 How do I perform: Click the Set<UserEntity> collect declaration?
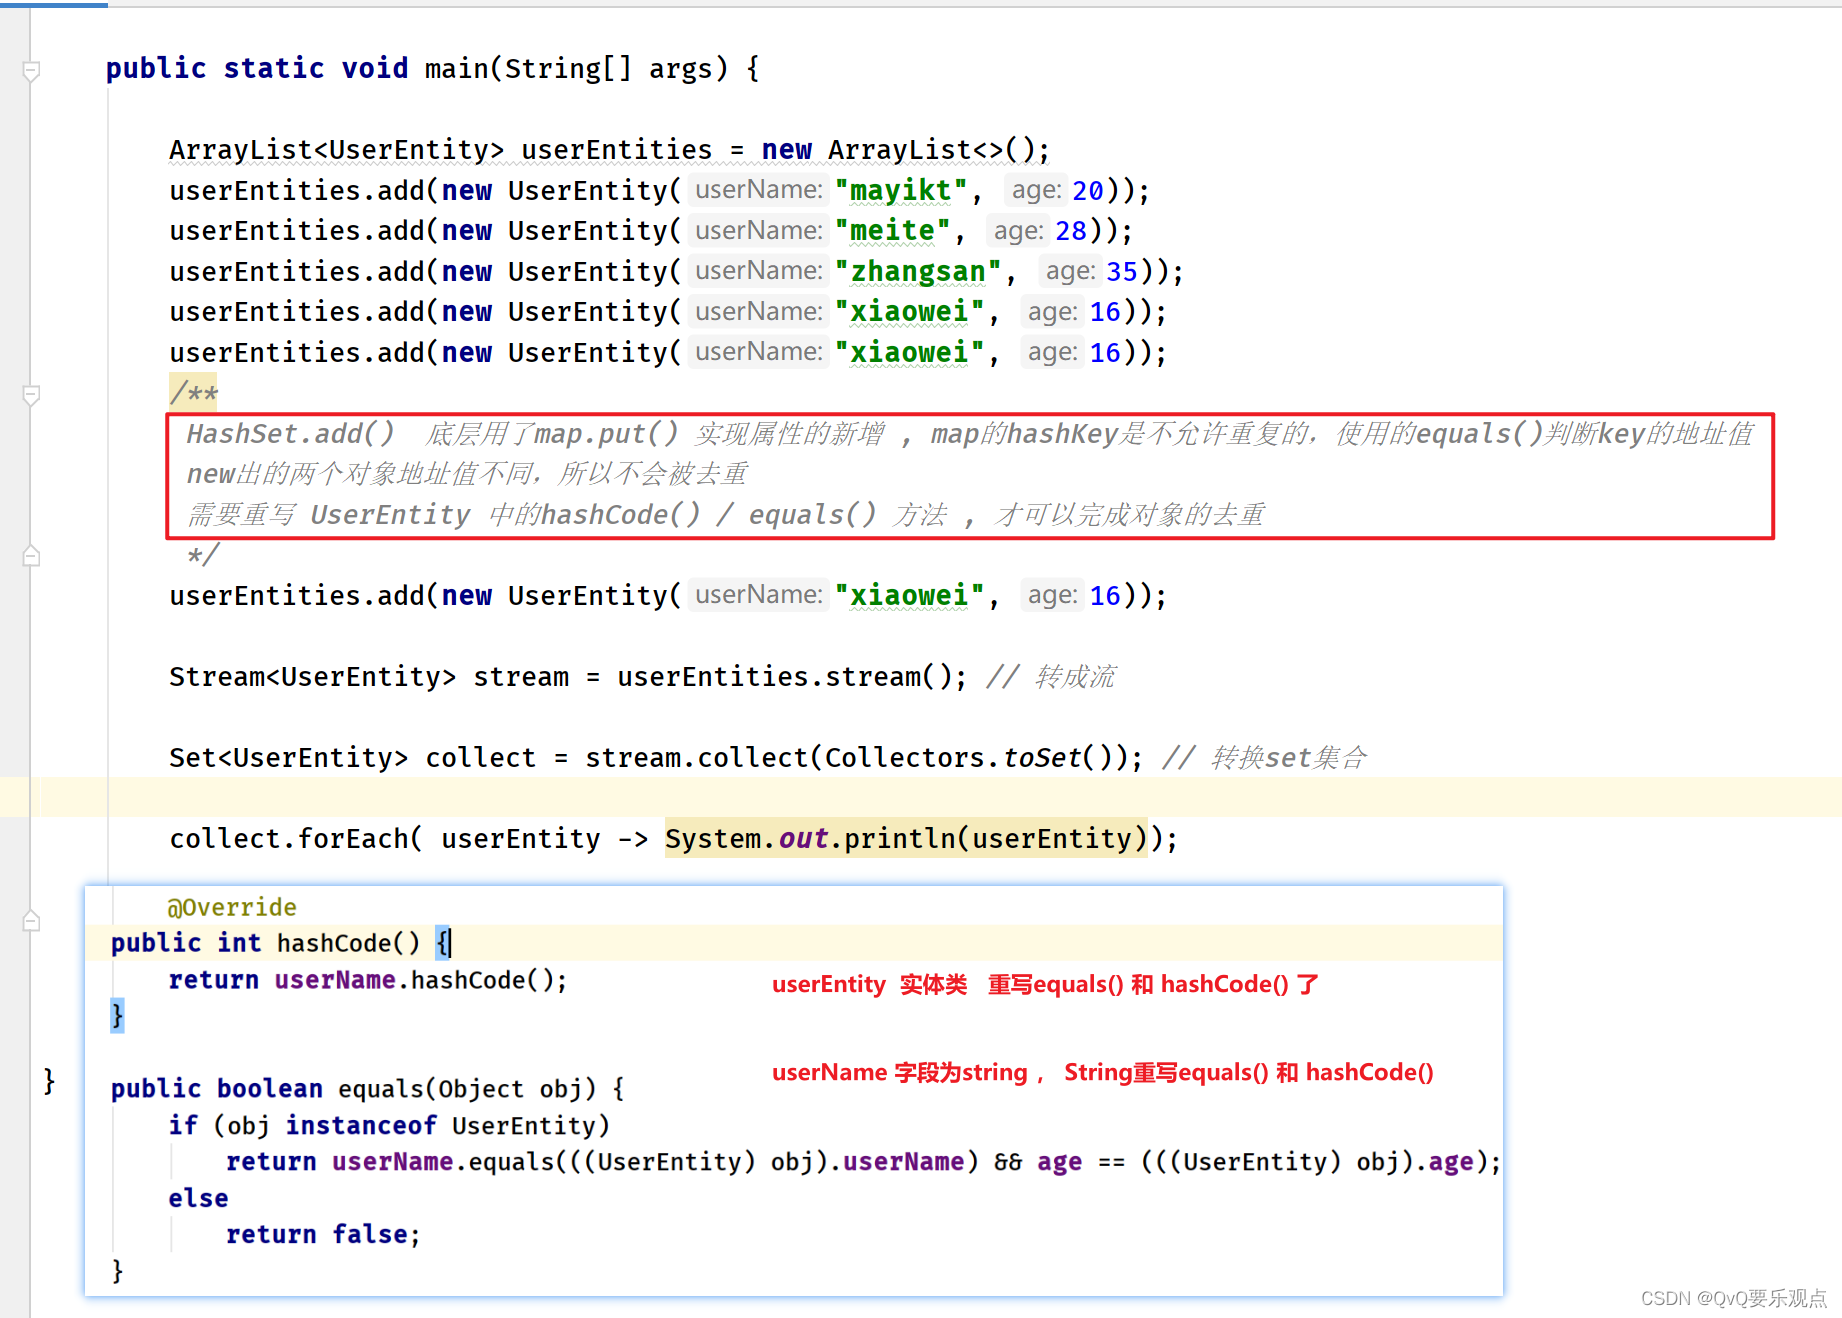(352, 758)
